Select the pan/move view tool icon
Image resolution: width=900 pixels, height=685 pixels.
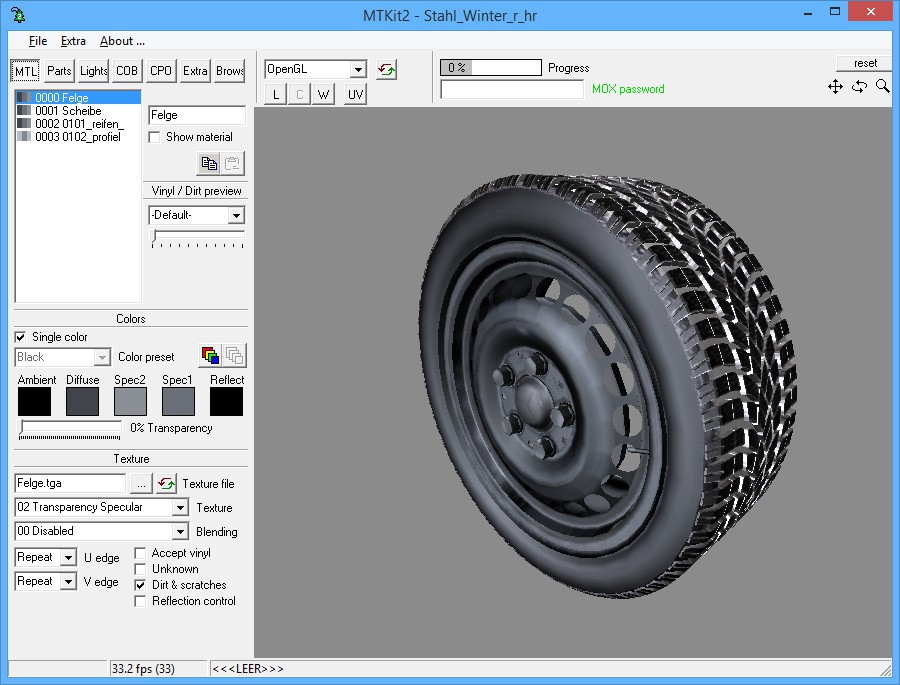[x=835, y=87]
